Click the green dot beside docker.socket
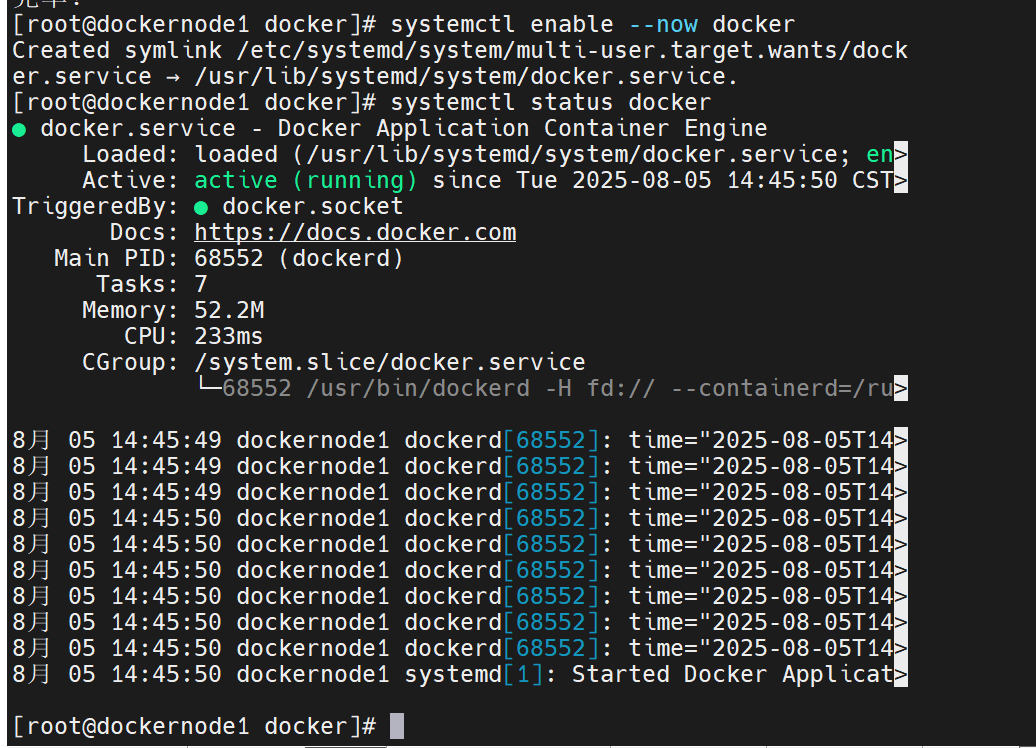Viewport: 1036px width, 748px height. tap(201, 207)
